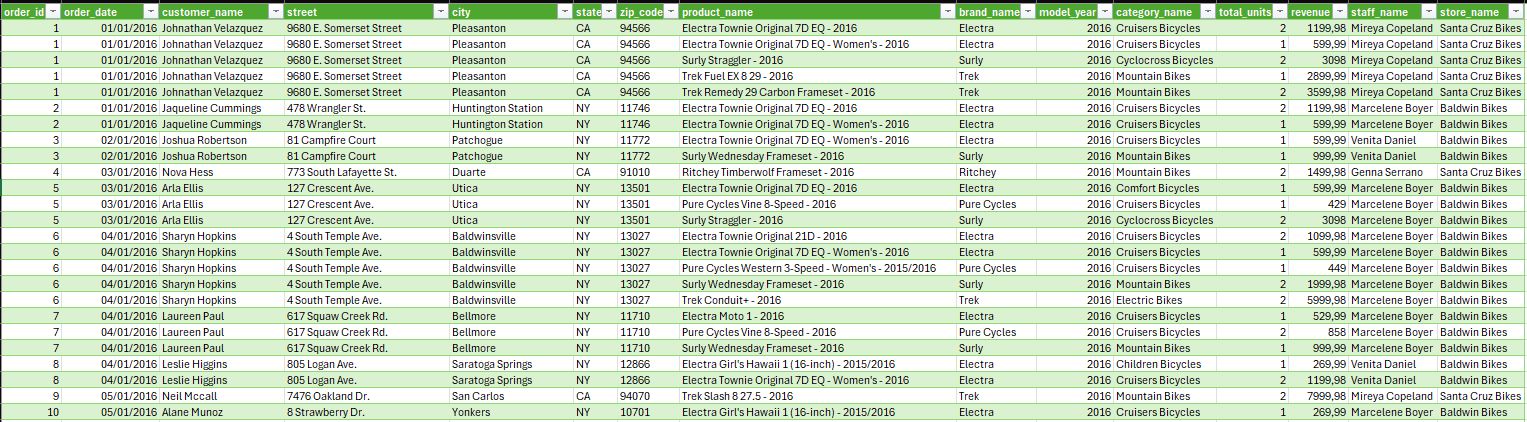The height and width of the screenshot is (422, 1527).
Task: Select the revenue cell '3599,98'
Action: (1318, 92)
